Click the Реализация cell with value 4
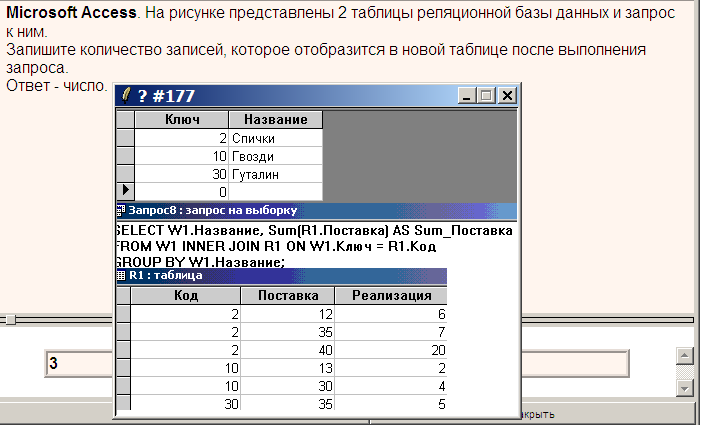Screen dimensions: 706x425 click(x=391, y=386)
